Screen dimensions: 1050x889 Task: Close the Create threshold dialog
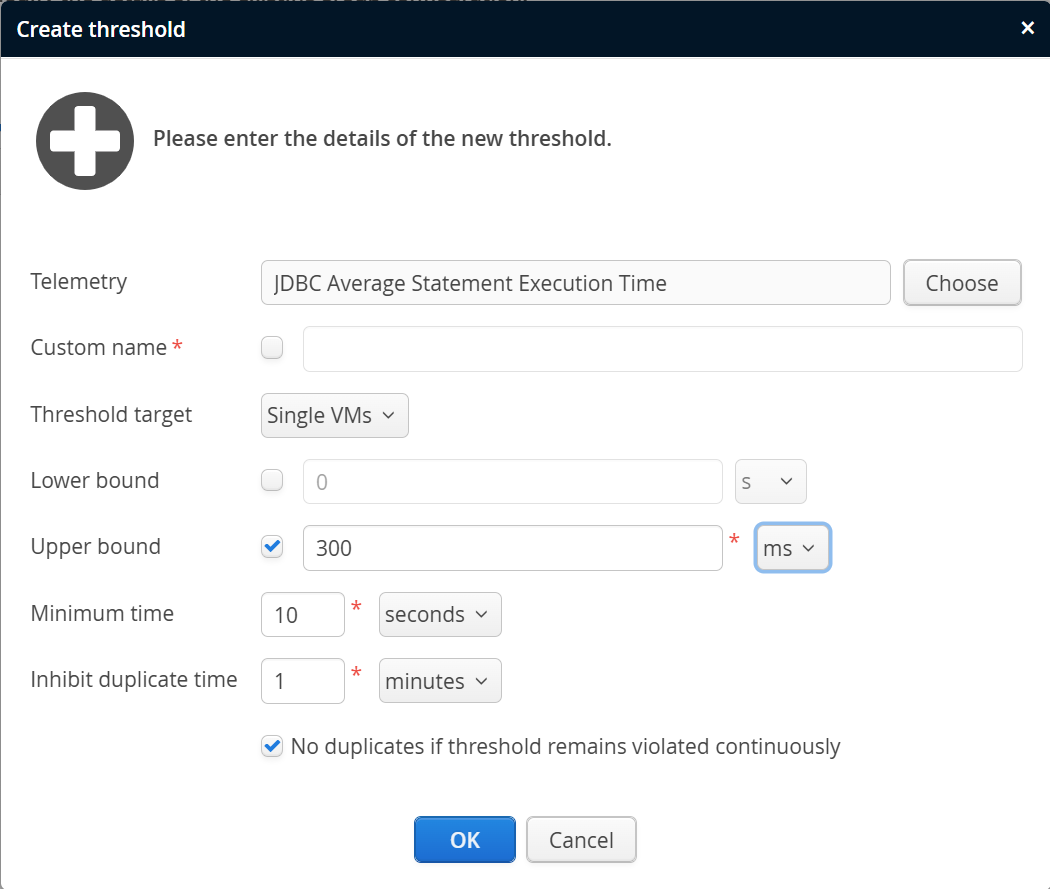pos(1027,28)
